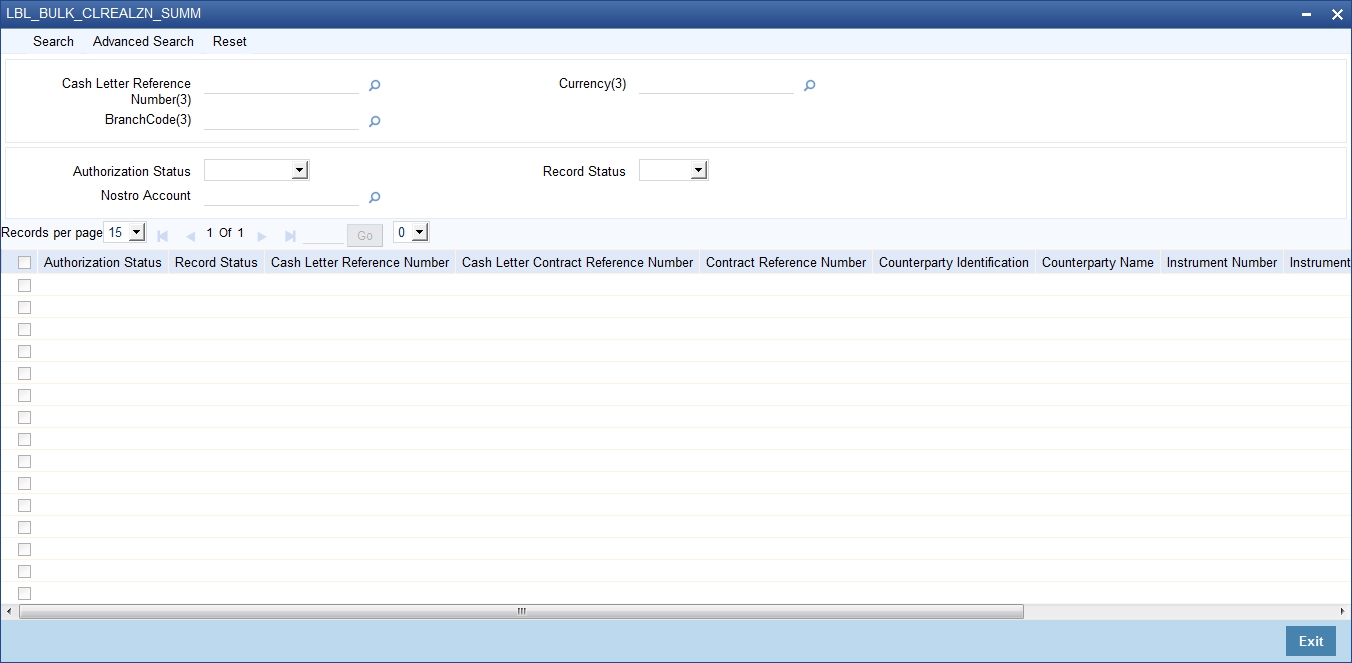This screenshot has height=663, width=1352.
Task: Expand the Record Status dropdown
Action: (673, 171)
